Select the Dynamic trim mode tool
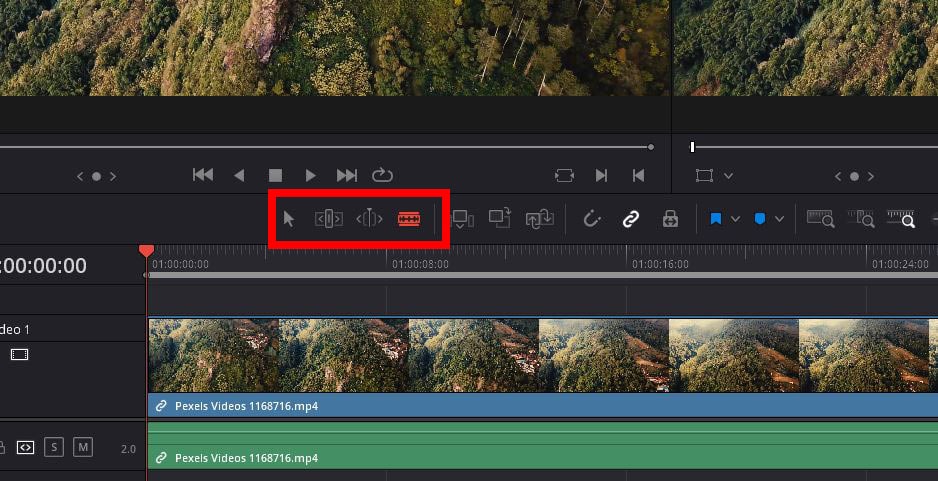The image size is (938, 481). click(369, 218)
